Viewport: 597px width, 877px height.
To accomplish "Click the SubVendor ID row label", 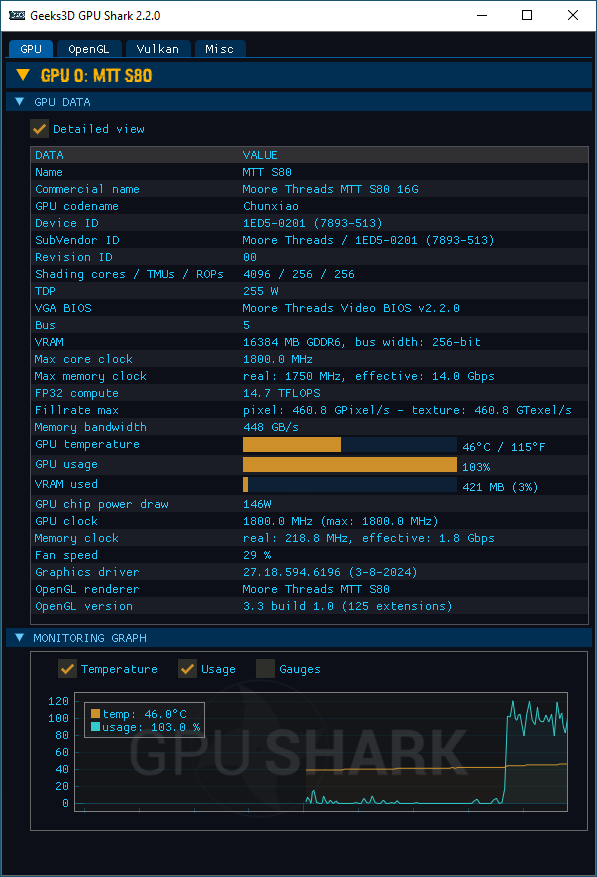I will 77,240.
